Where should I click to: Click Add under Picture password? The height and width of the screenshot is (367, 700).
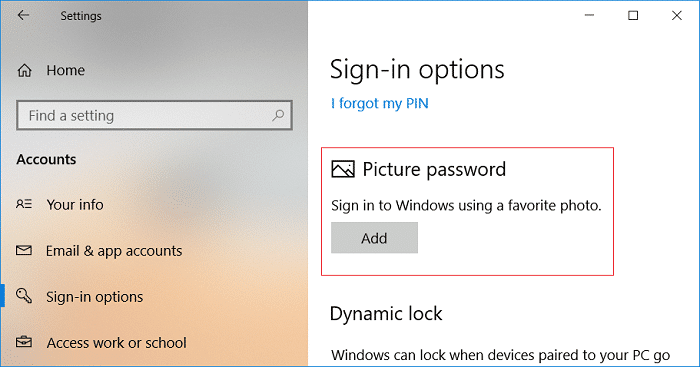374,238
